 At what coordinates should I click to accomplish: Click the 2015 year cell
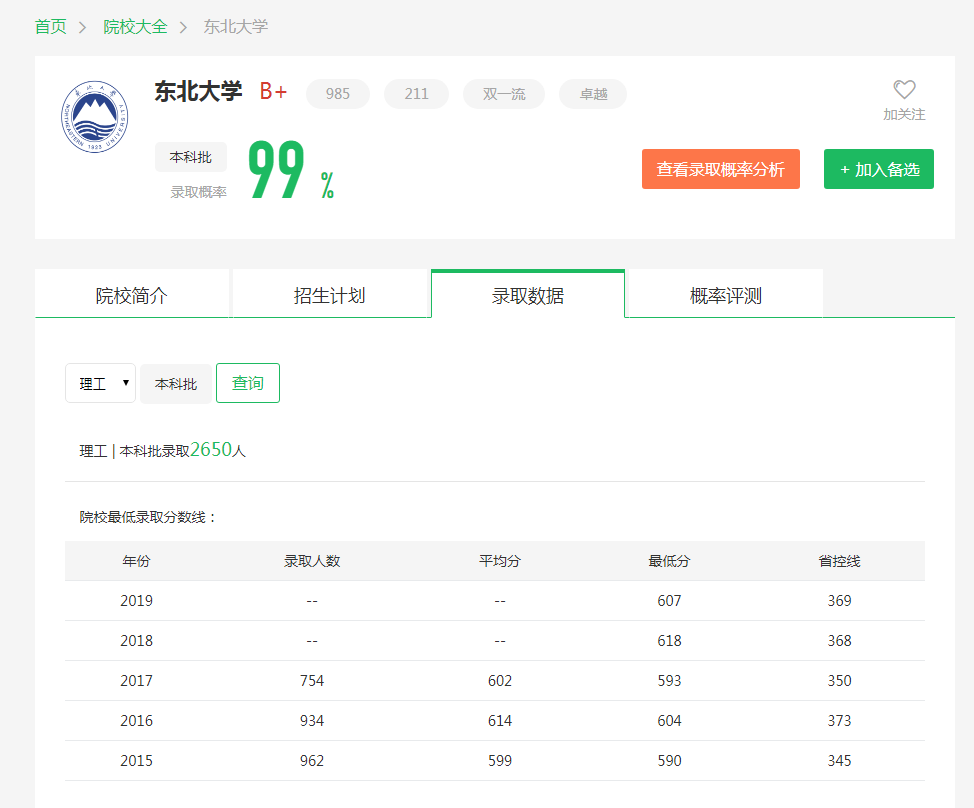(x=136, y=760)
